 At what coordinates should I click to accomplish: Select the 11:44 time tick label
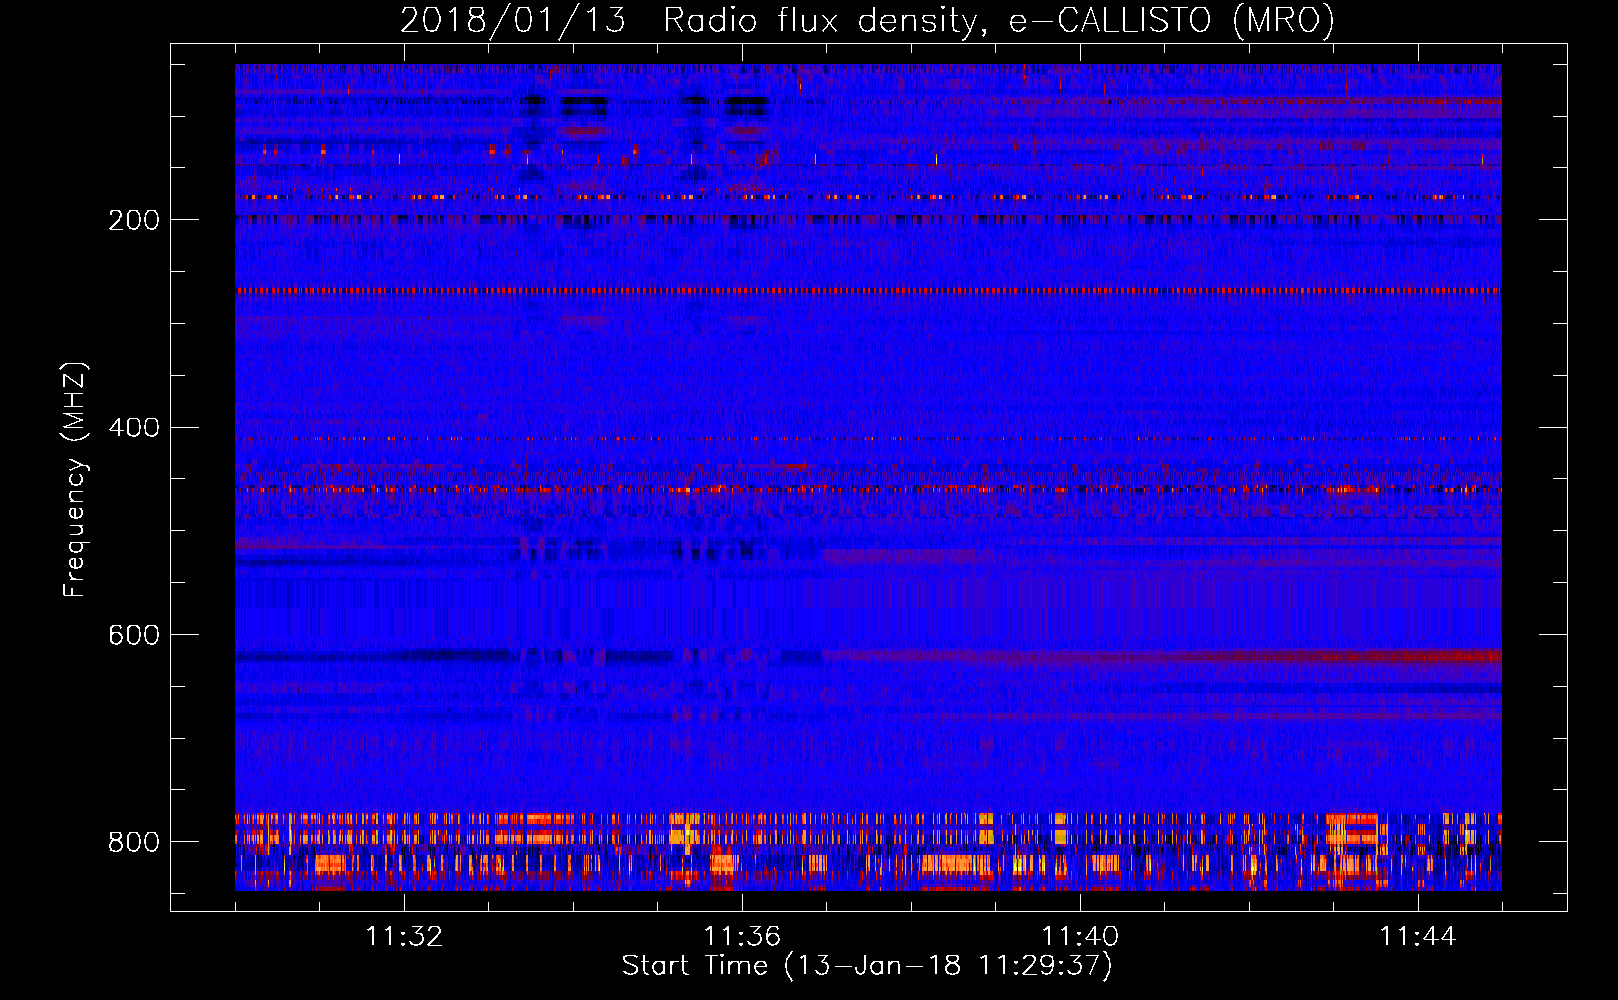[x=1418, y=937]
